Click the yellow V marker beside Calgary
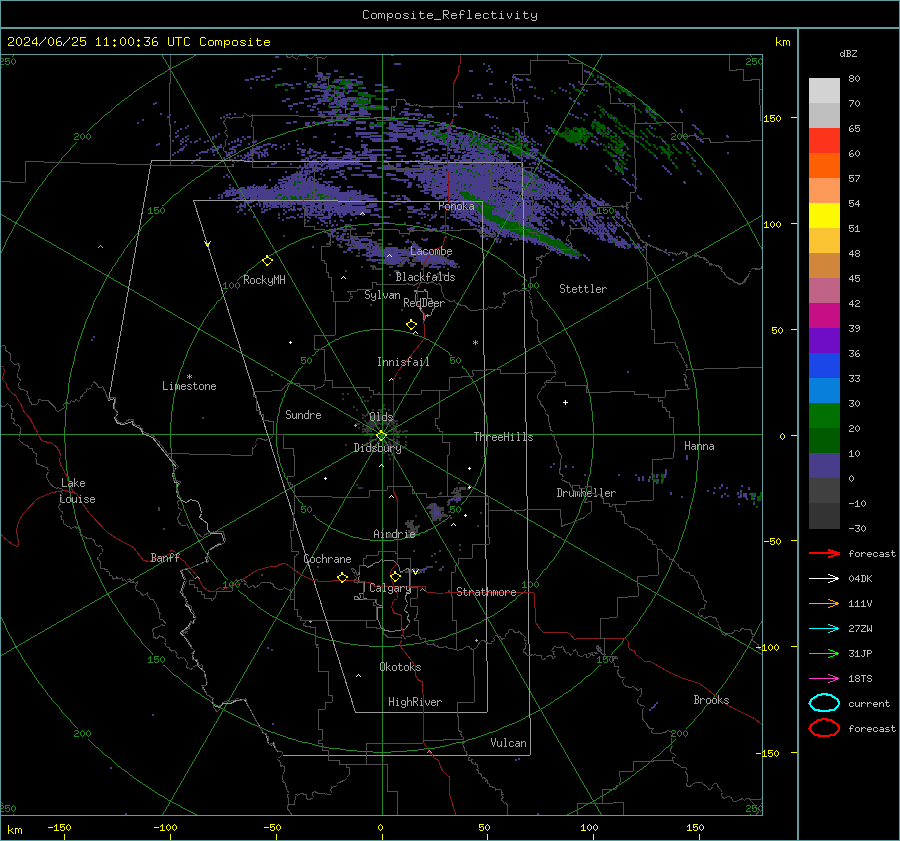 tap(415, 572)
